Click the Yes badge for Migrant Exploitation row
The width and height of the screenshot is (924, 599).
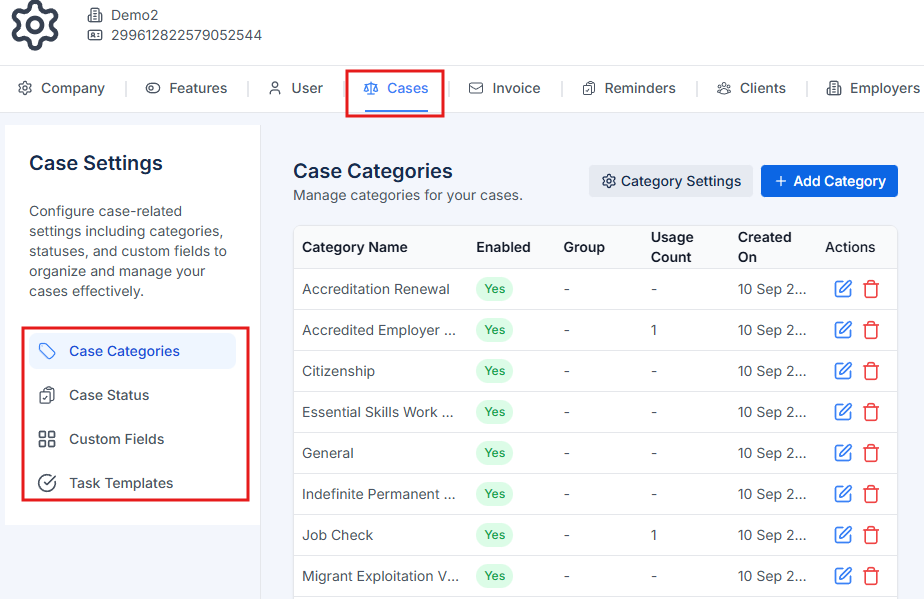494,576
